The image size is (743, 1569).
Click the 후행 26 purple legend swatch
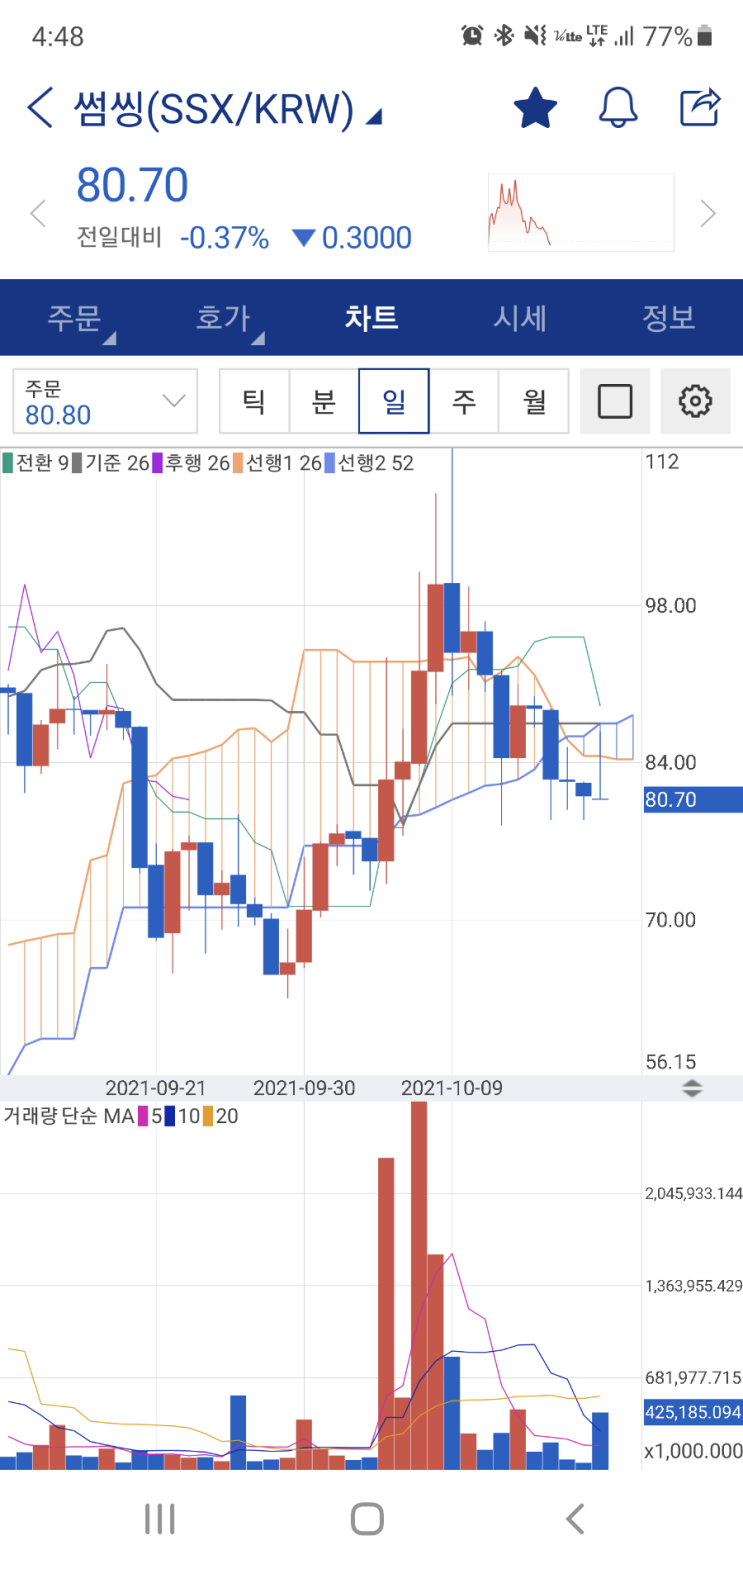(158, 463)
